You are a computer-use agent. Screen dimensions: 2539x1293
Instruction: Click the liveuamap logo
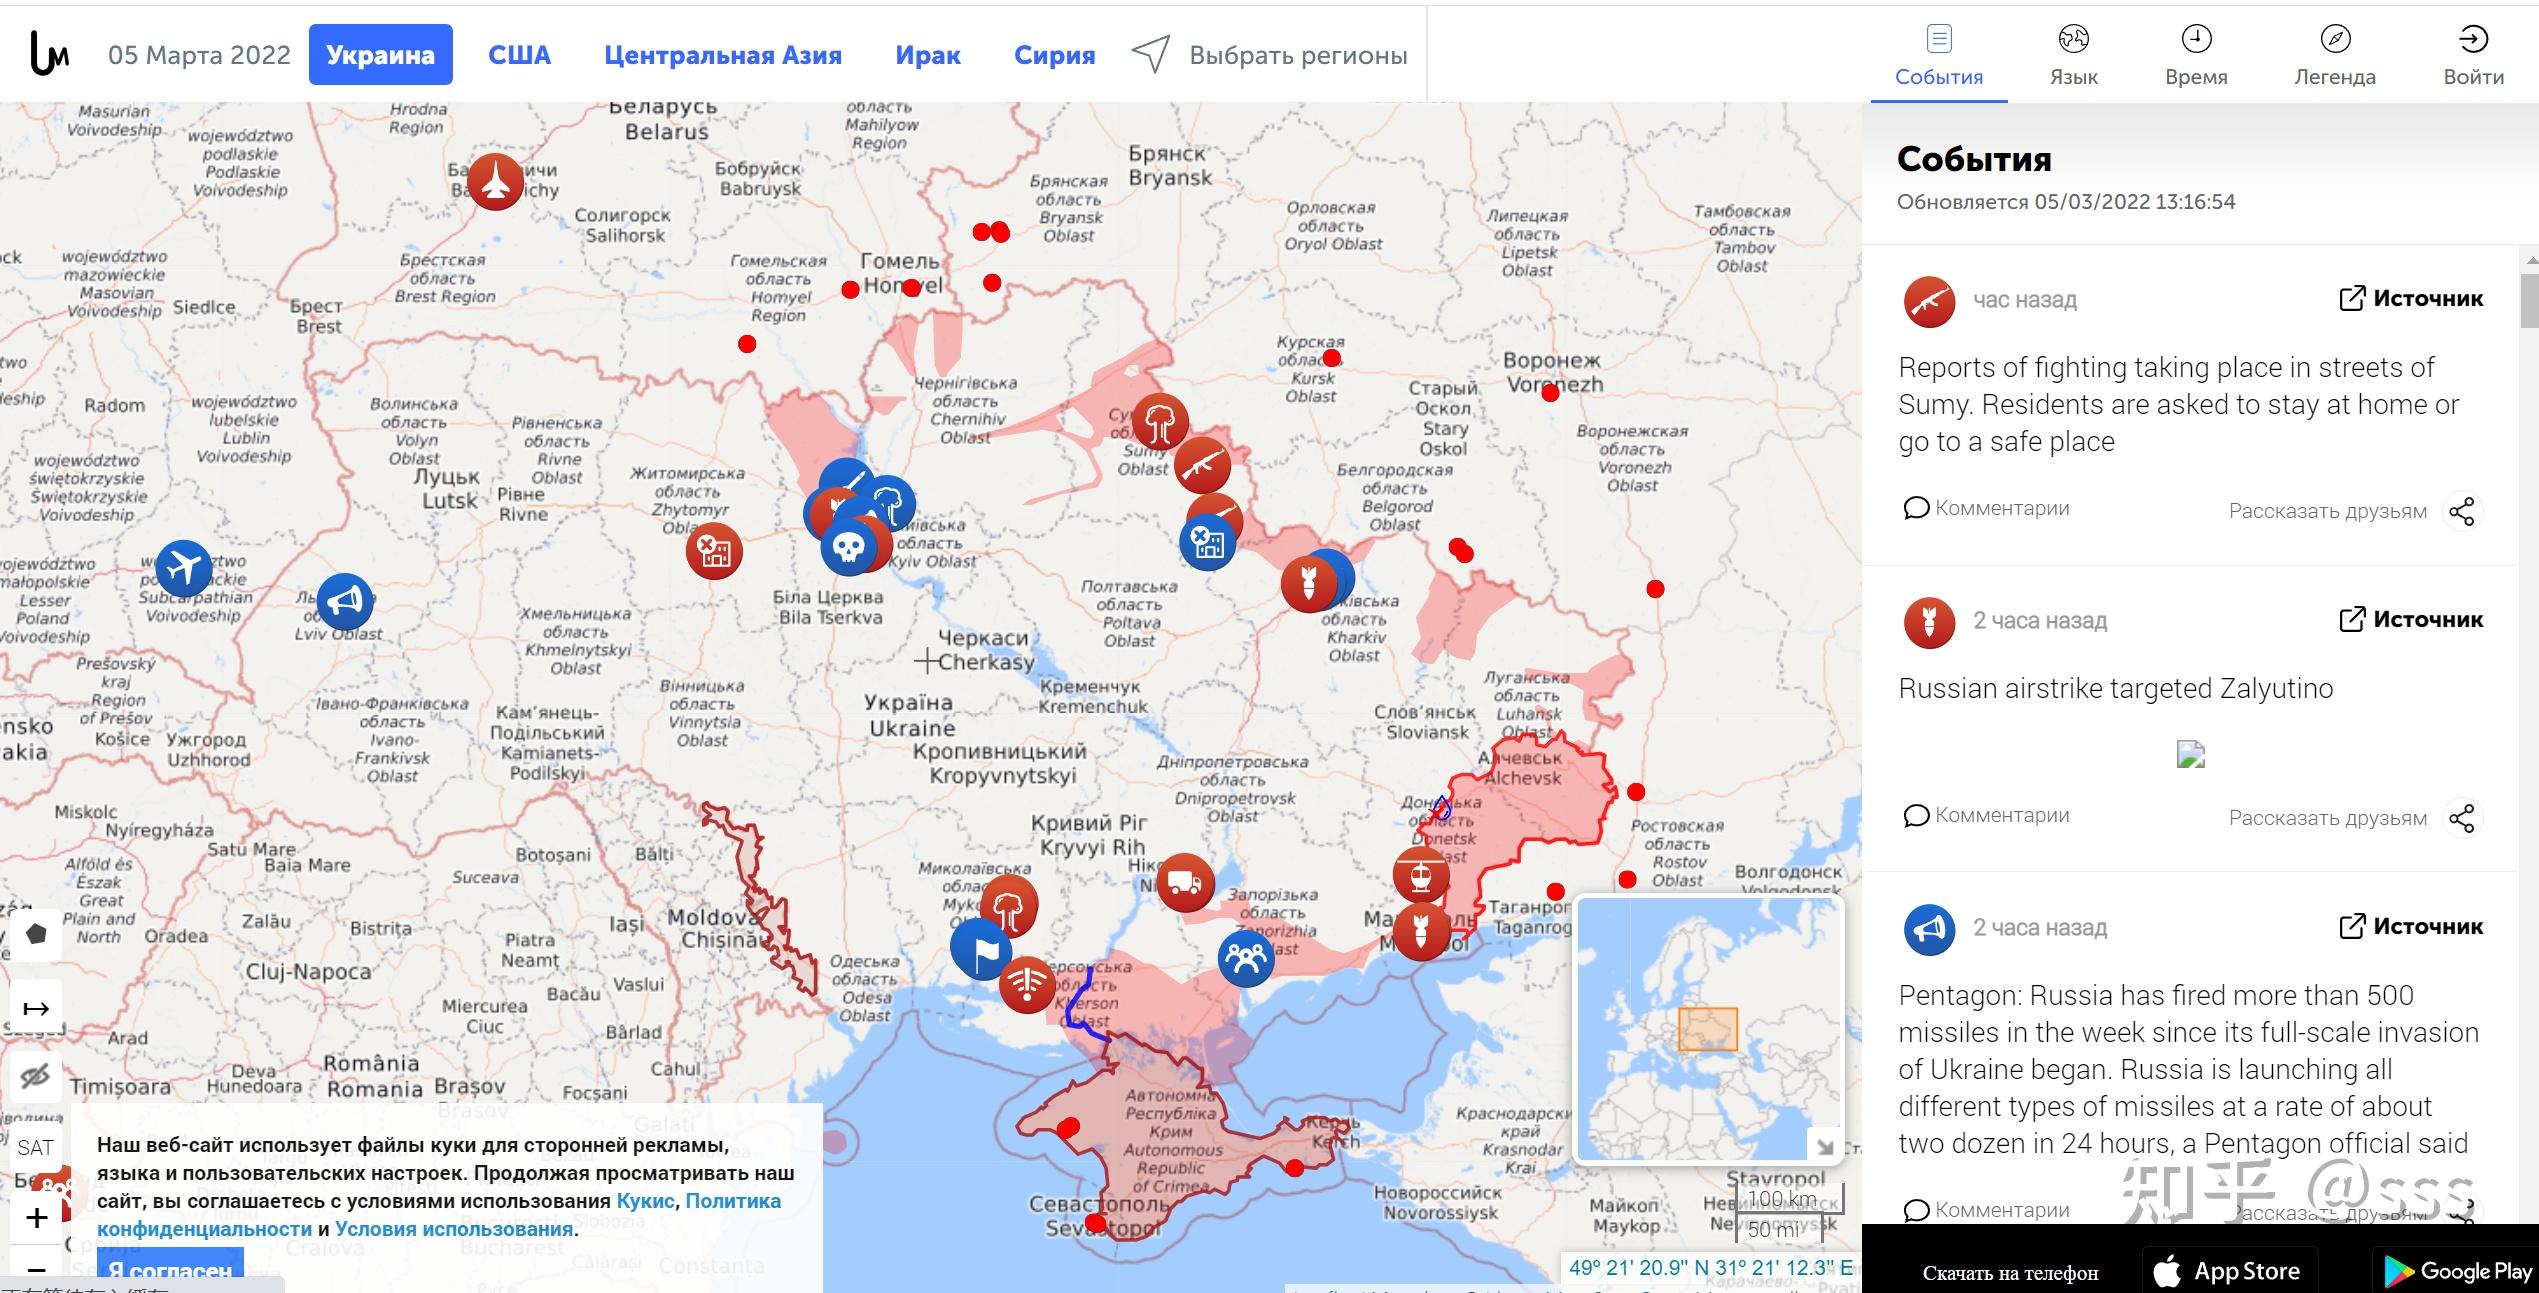point(49,54)
